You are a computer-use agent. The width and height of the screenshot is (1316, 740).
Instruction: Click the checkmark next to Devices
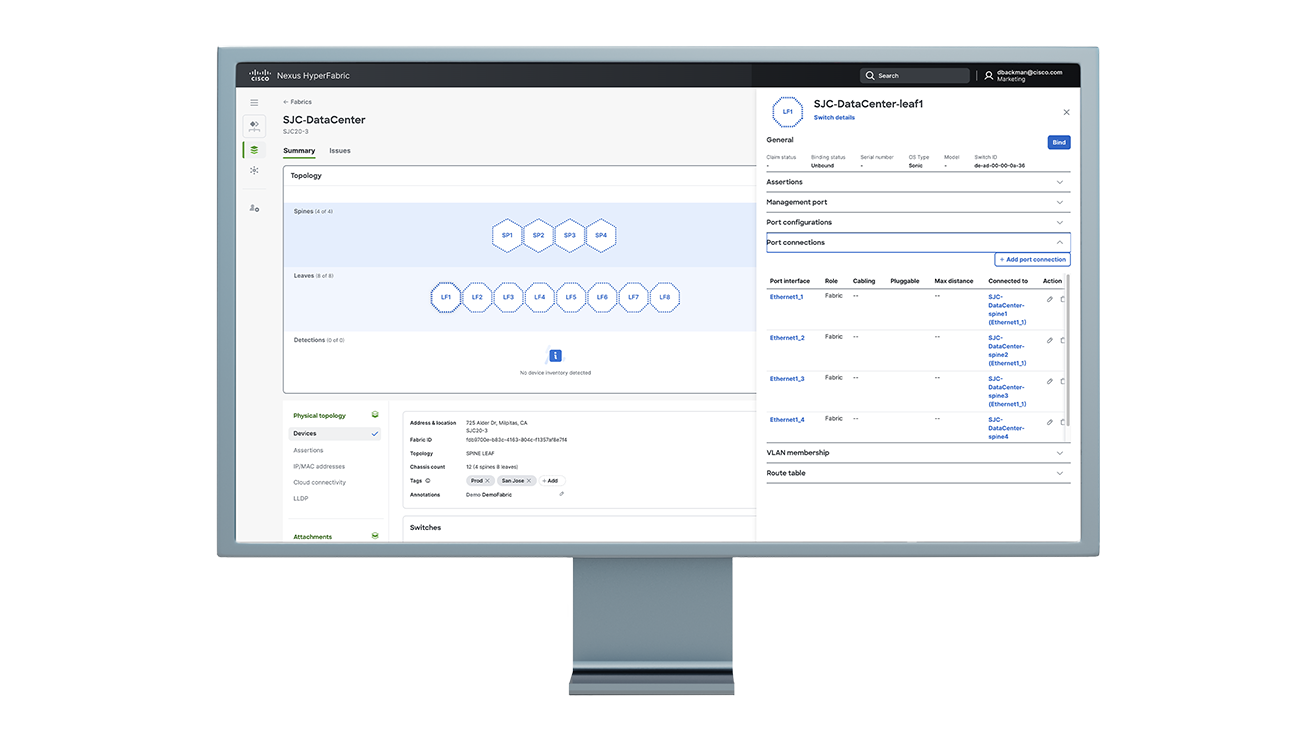point(373,433)
